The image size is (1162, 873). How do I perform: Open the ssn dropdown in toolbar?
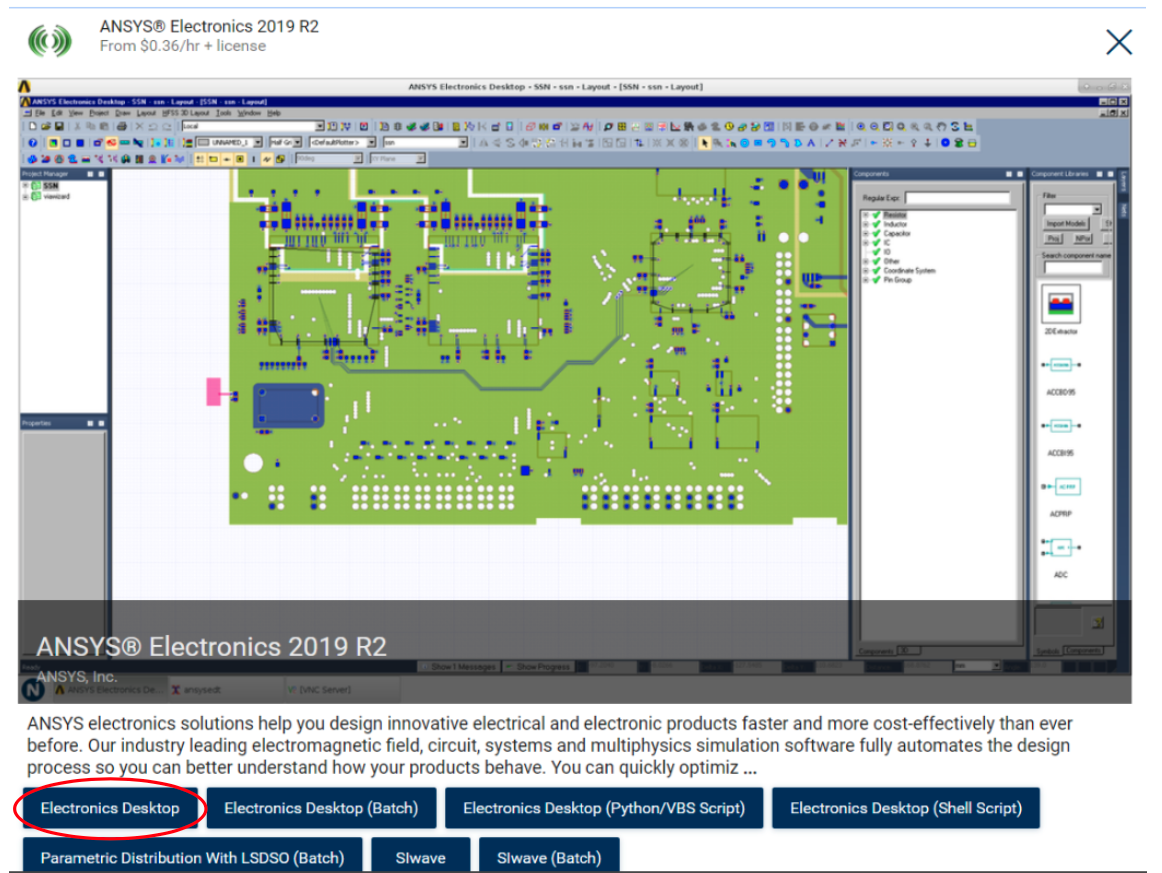click(x=463, y=142)
